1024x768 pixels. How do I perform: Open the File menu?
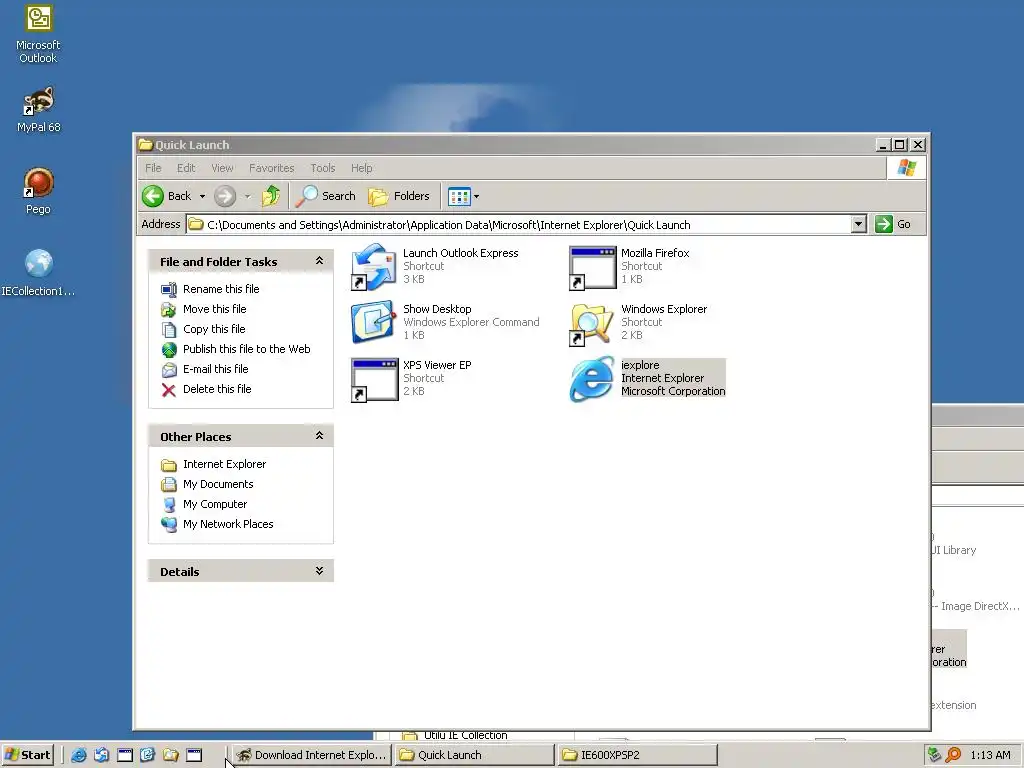tap(153, 168)
